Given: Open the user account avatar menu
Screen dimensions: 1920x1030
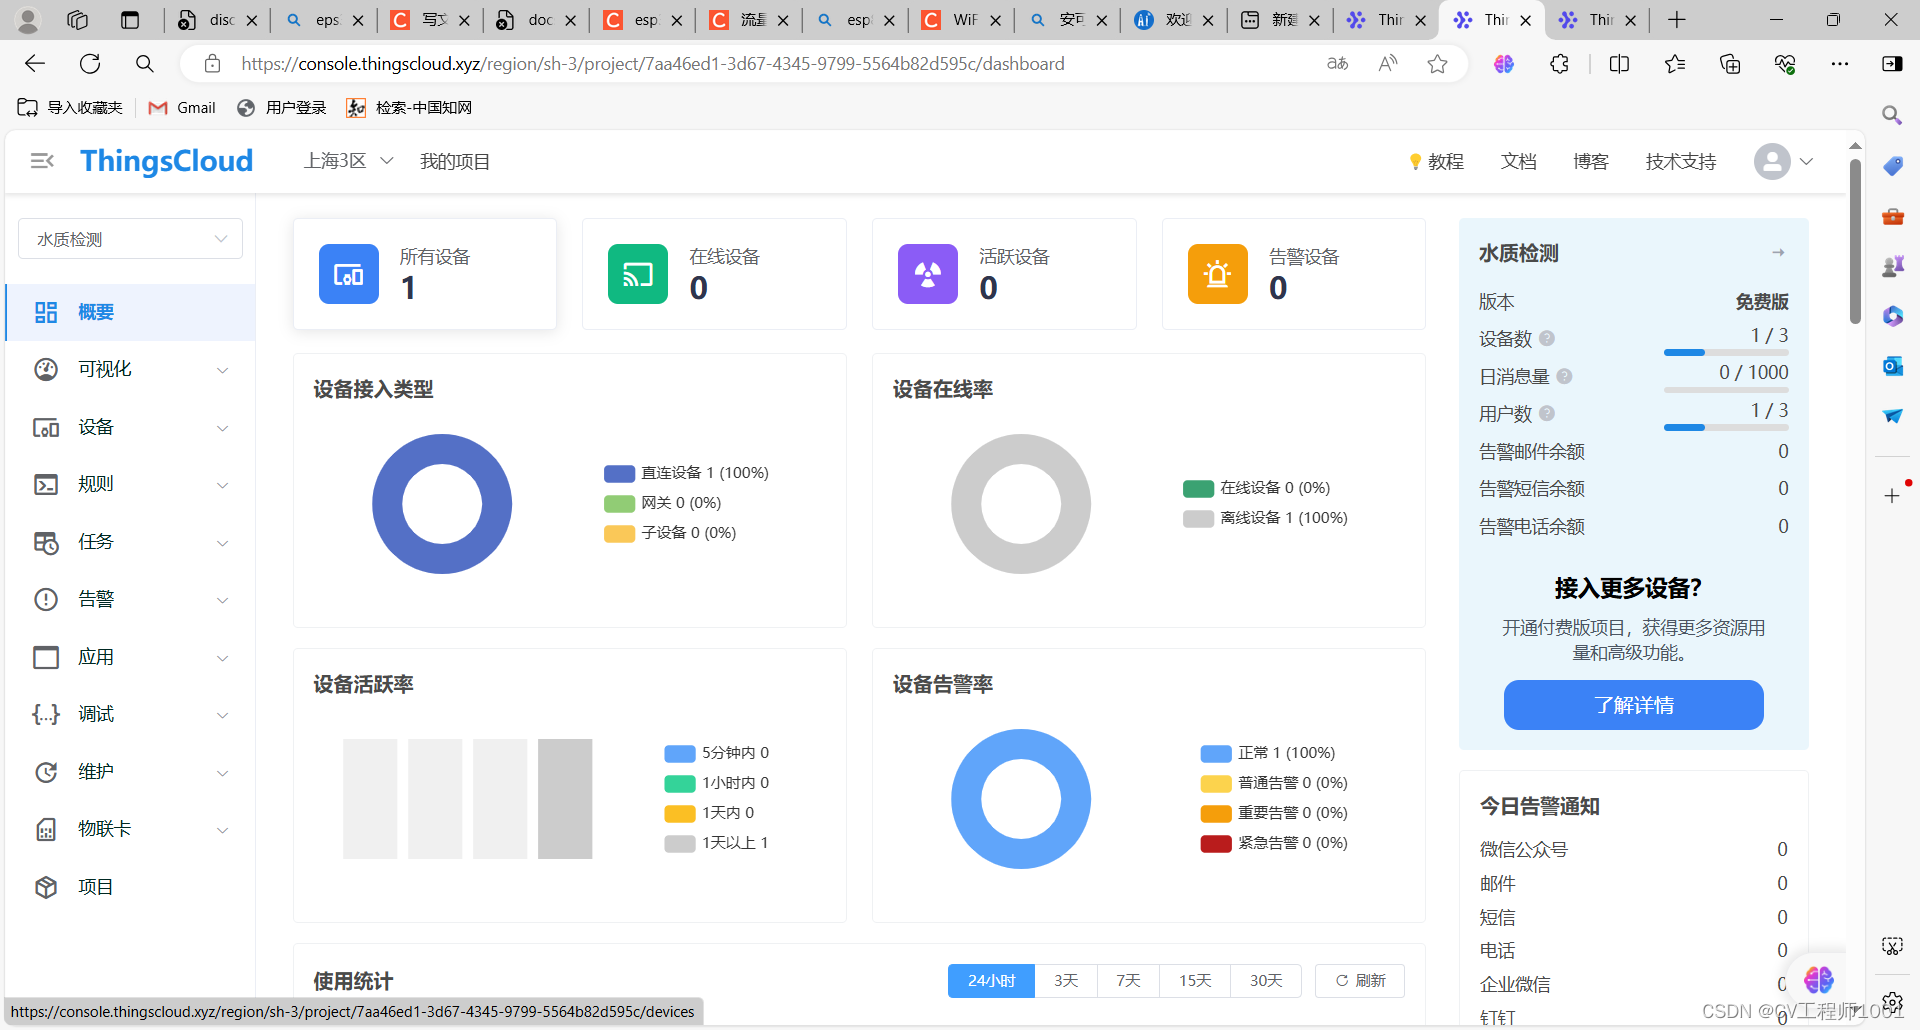Looking at the screenshot, I should click(x=1772, y=161).
